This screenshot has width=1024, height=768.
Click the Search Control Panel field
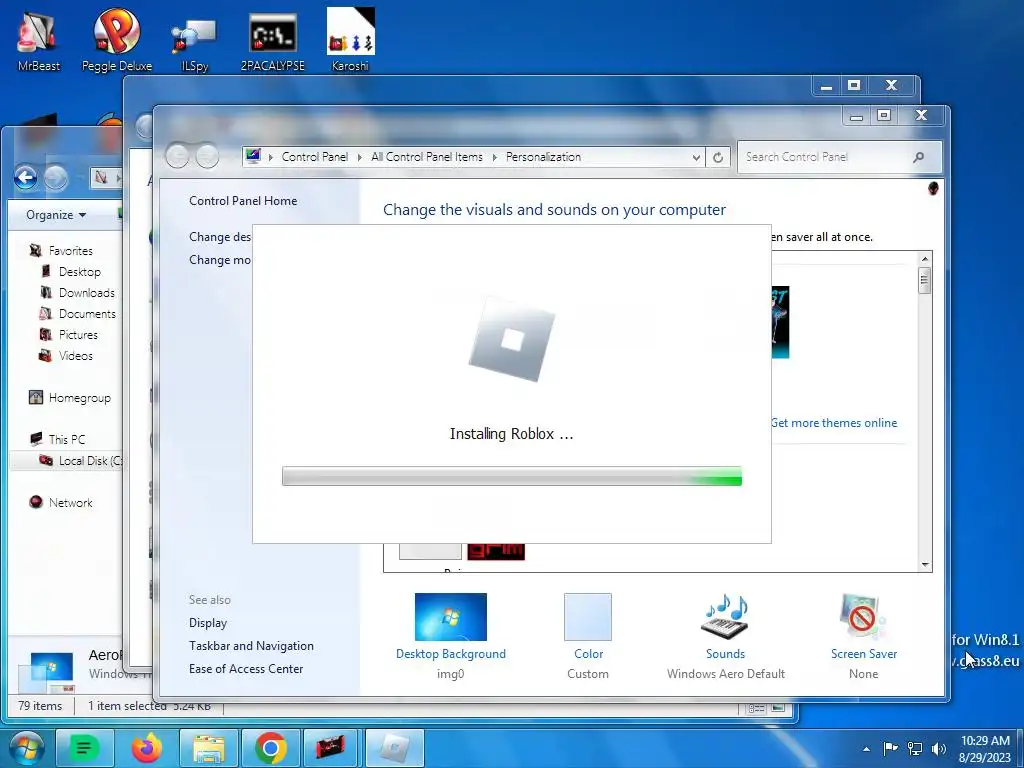(x=840, y=157)
